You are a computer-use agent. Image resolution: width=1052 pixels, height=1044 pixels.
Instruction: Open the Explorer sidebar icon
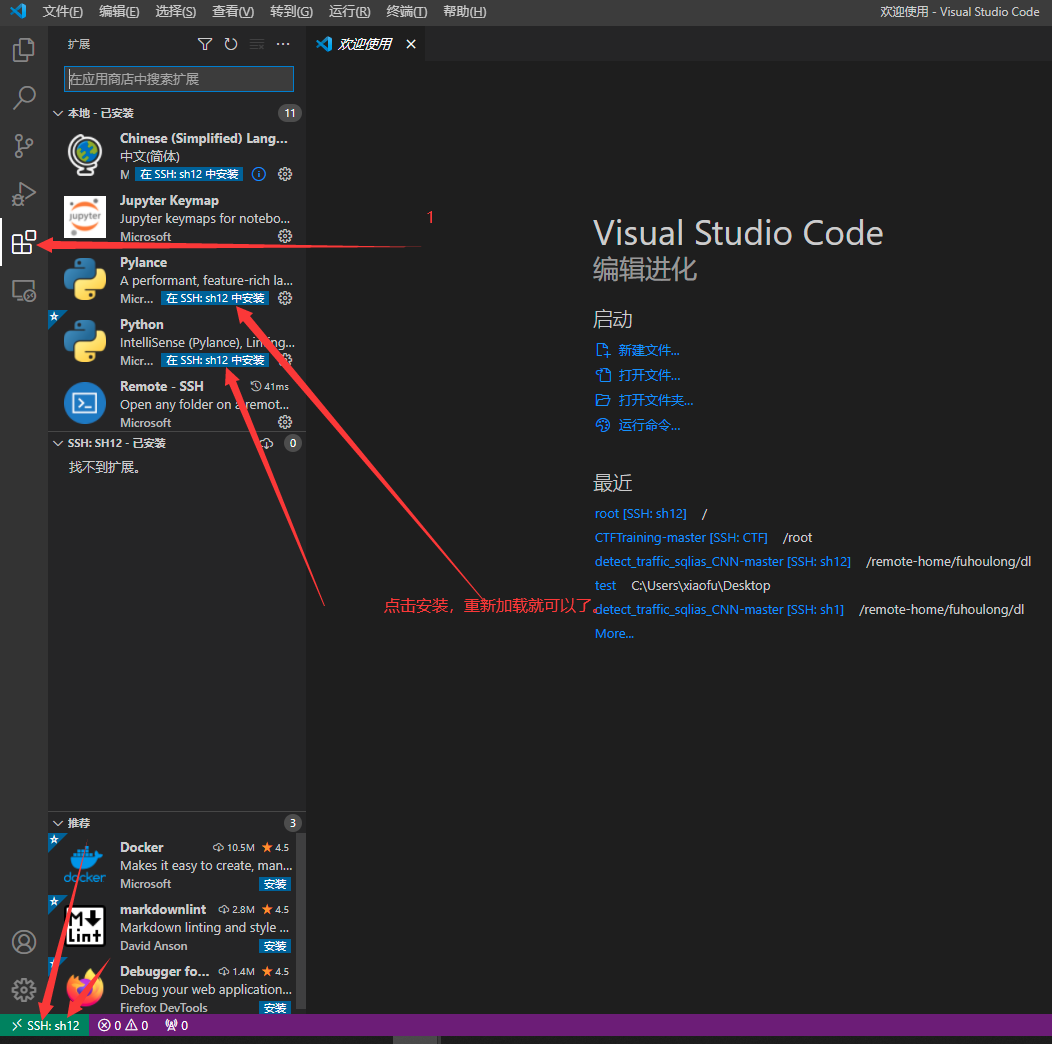pos(23,49)
